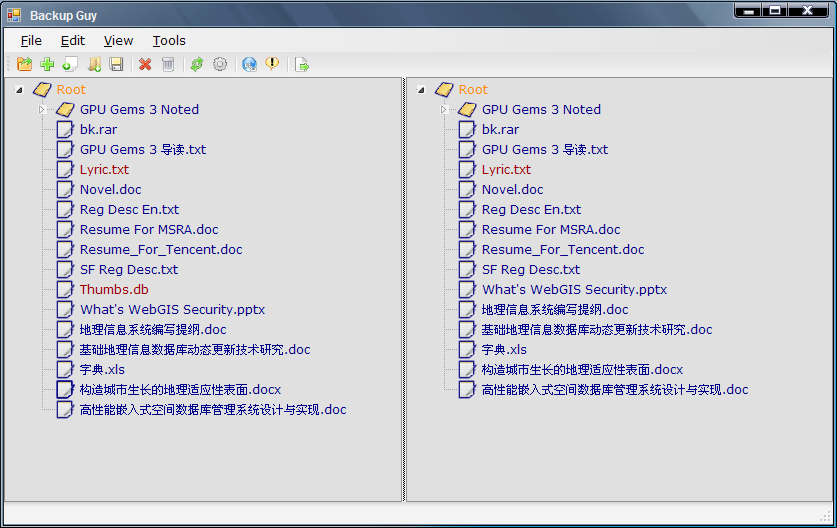Select What's WebGIS Security.pptx in right pane
This screenshot has width=837, height=528.
click(574, 290)
